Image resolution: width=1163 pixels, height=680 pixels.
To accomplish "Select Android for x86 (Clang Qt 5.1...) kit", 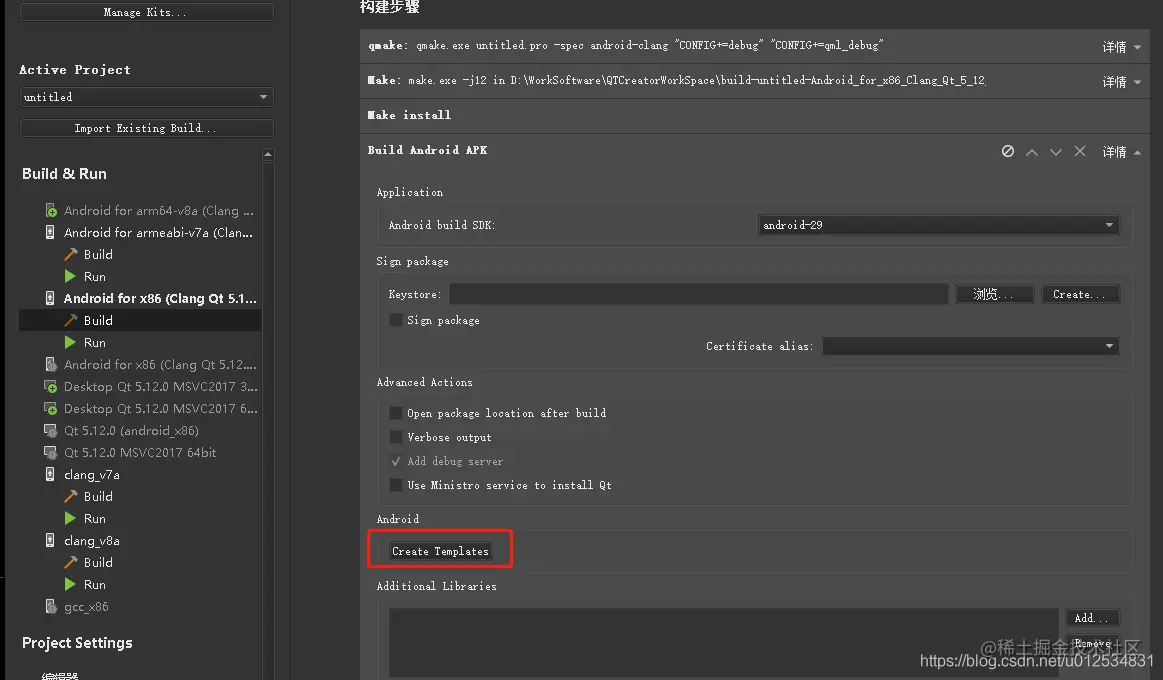I will [x=159, y=298].
